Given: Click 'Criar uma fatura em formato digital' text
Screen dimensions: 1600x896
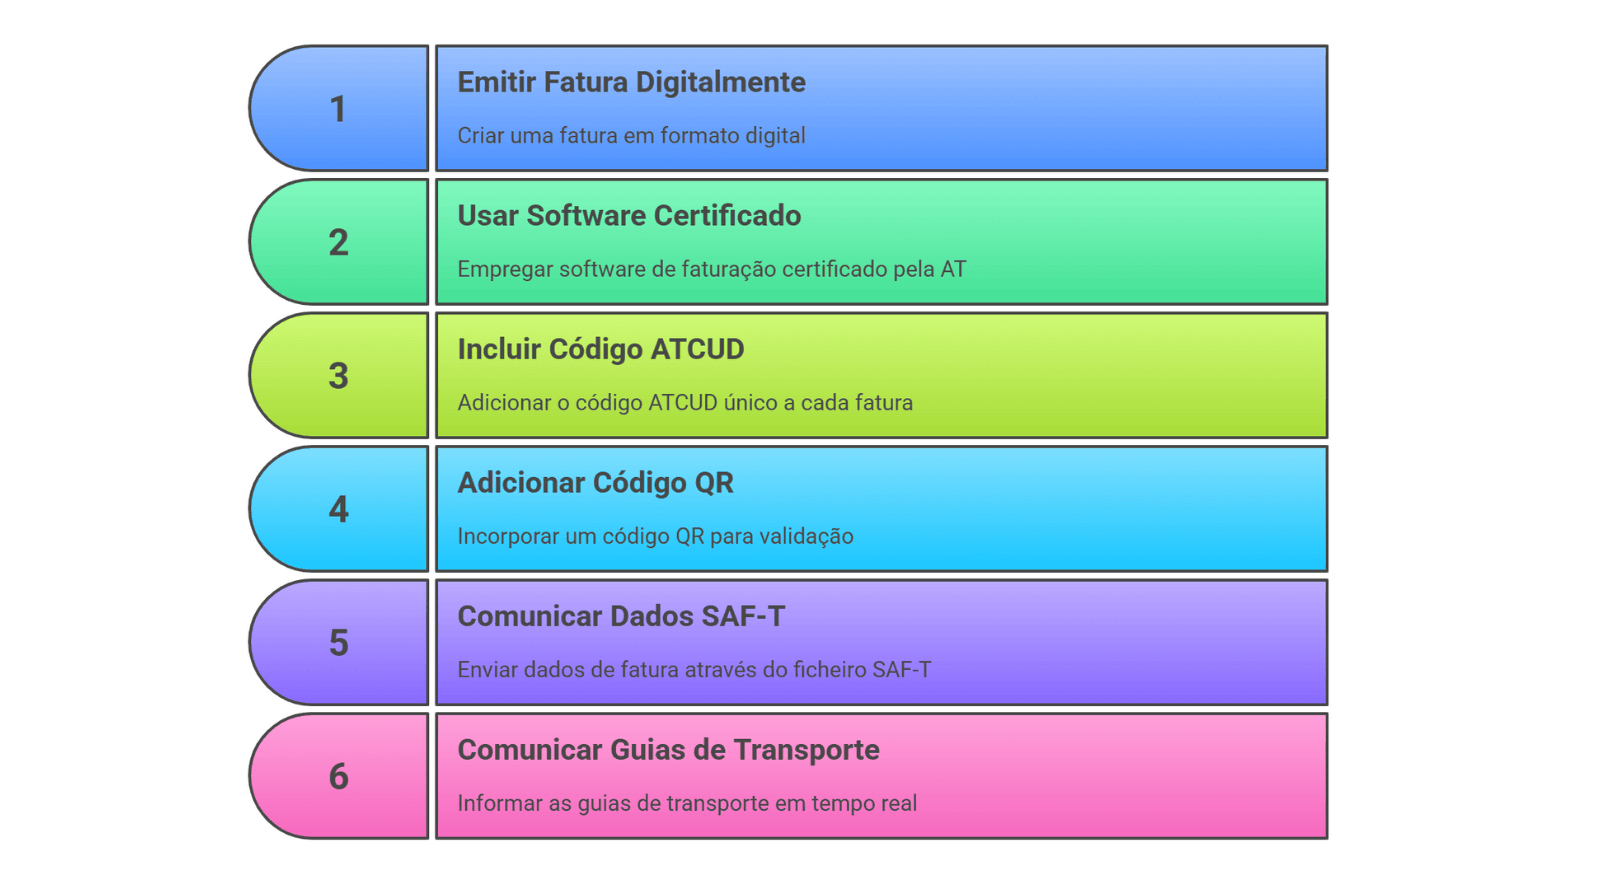Looking at the screenshot, I should tap(631, 136).
